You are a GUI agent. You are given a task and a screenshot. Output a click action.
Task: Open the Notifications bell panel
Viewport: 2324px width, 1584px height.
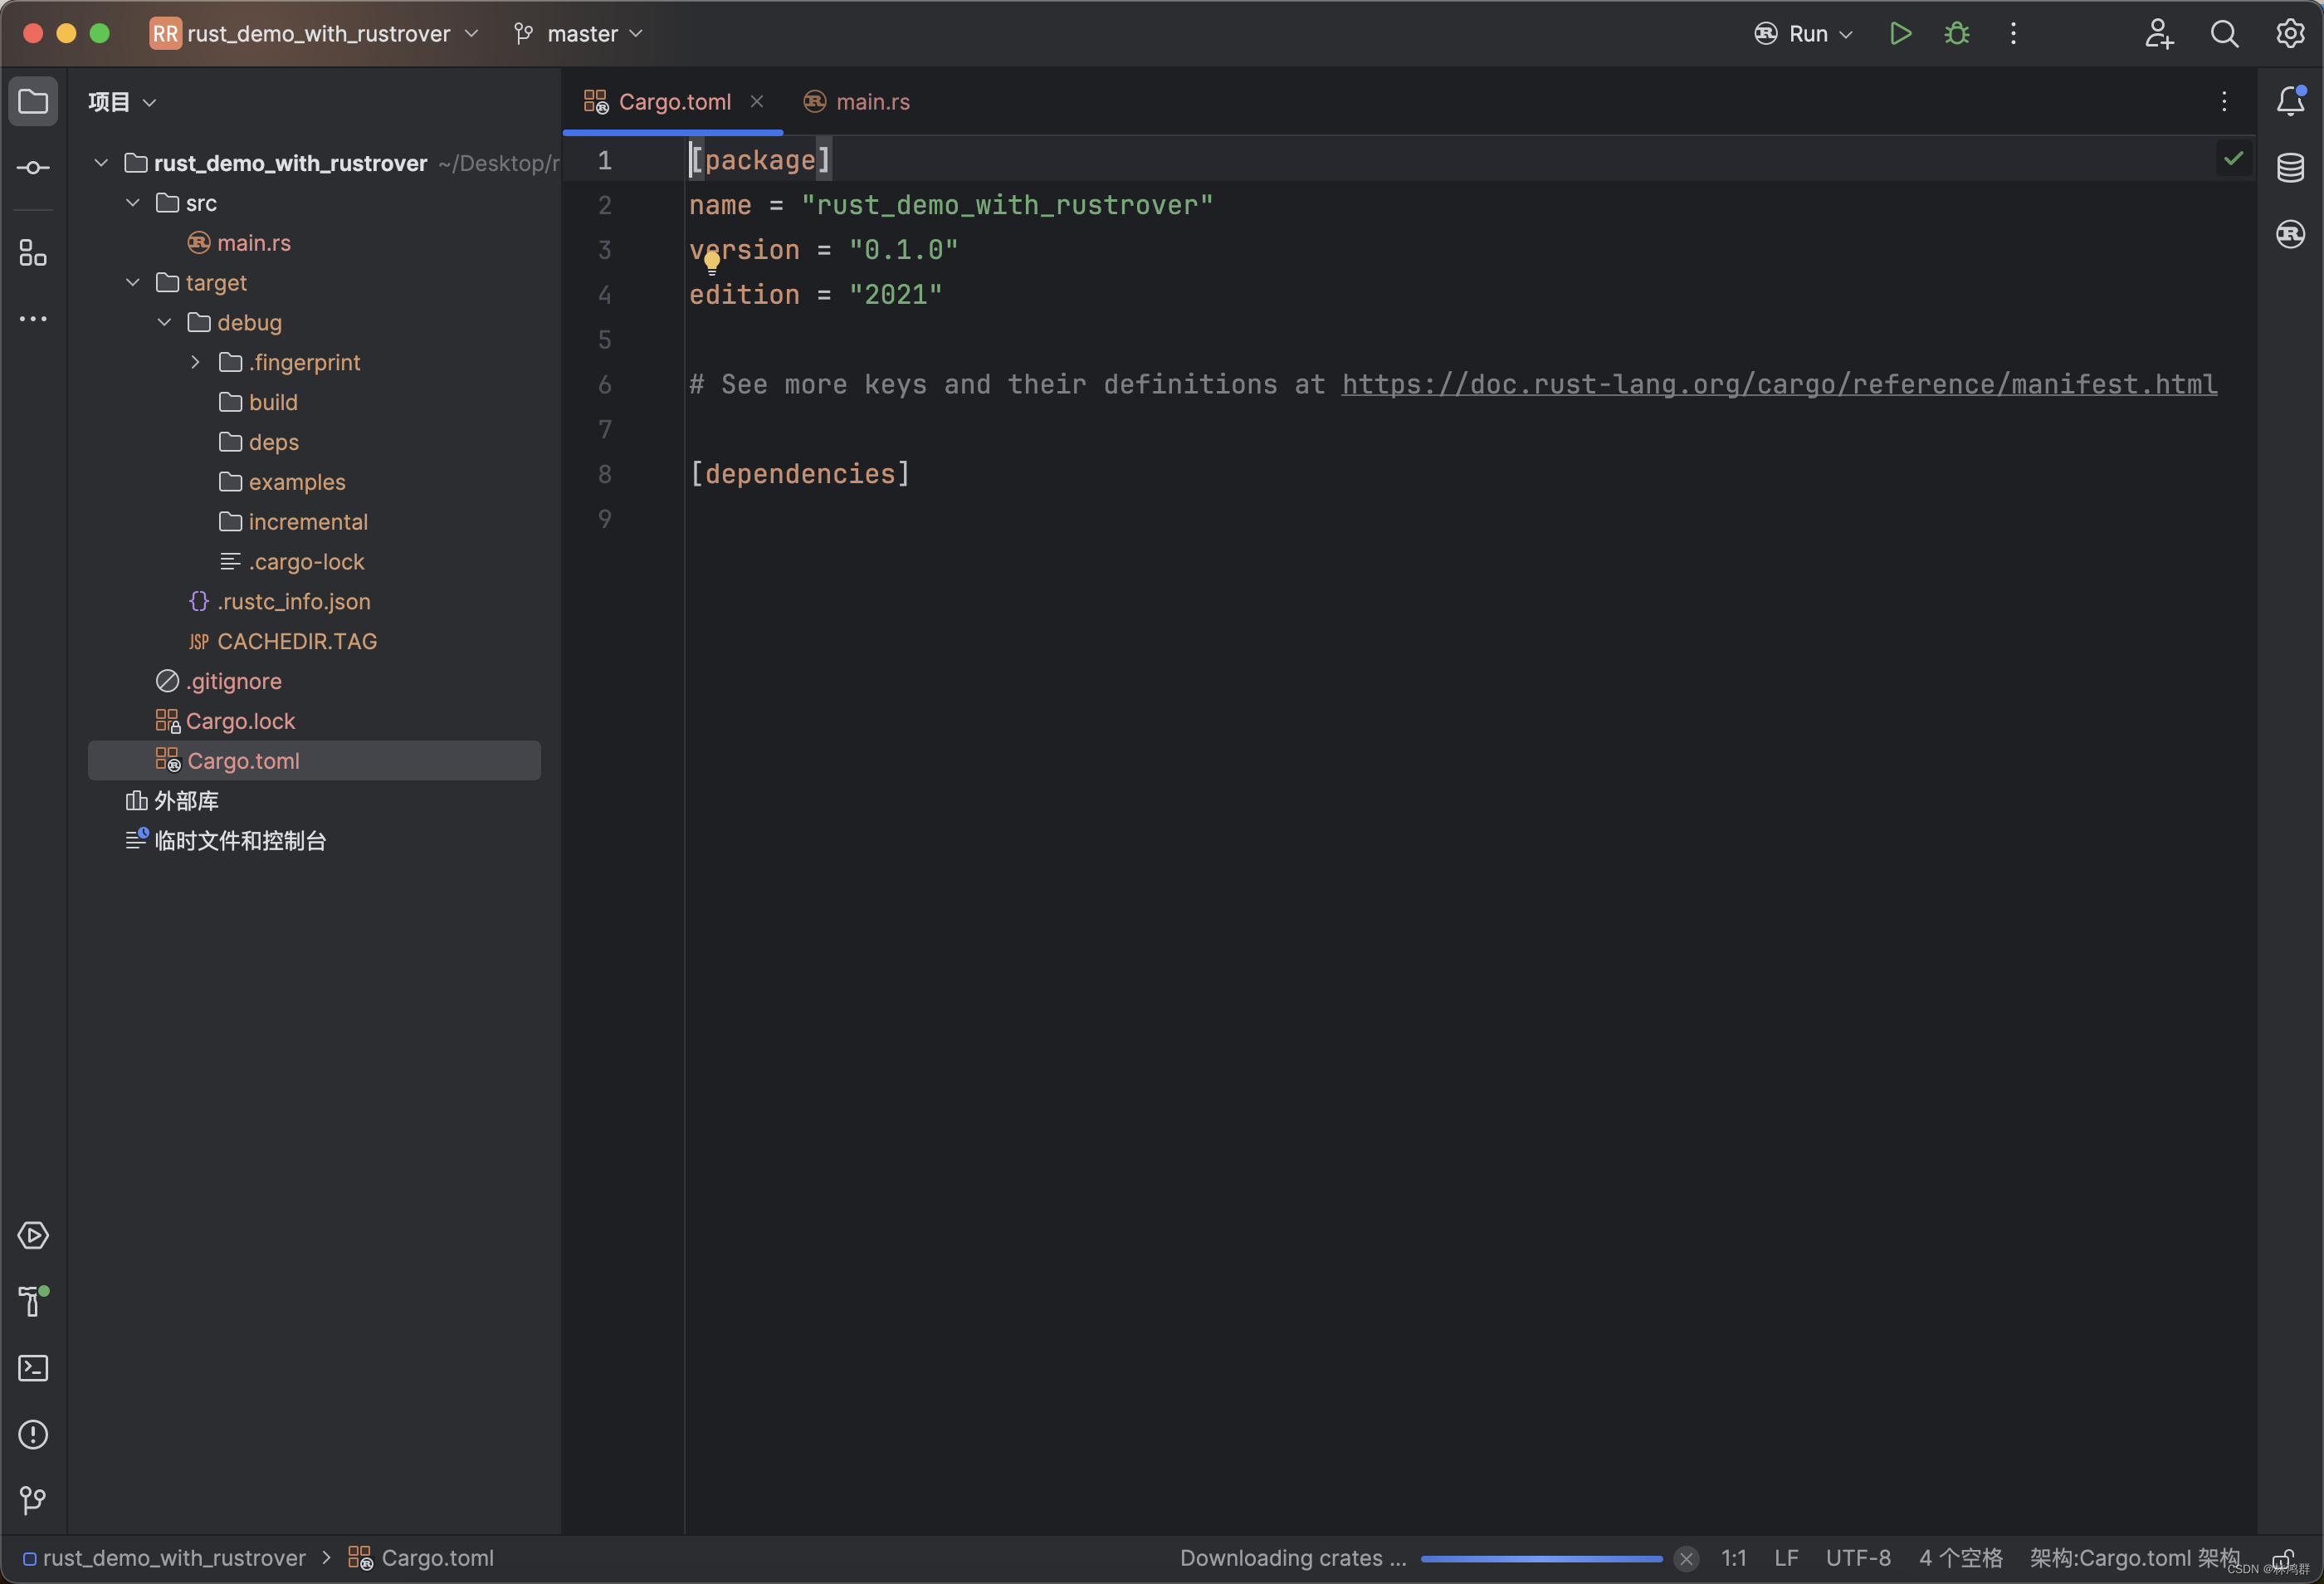[x=2290, y=101]
